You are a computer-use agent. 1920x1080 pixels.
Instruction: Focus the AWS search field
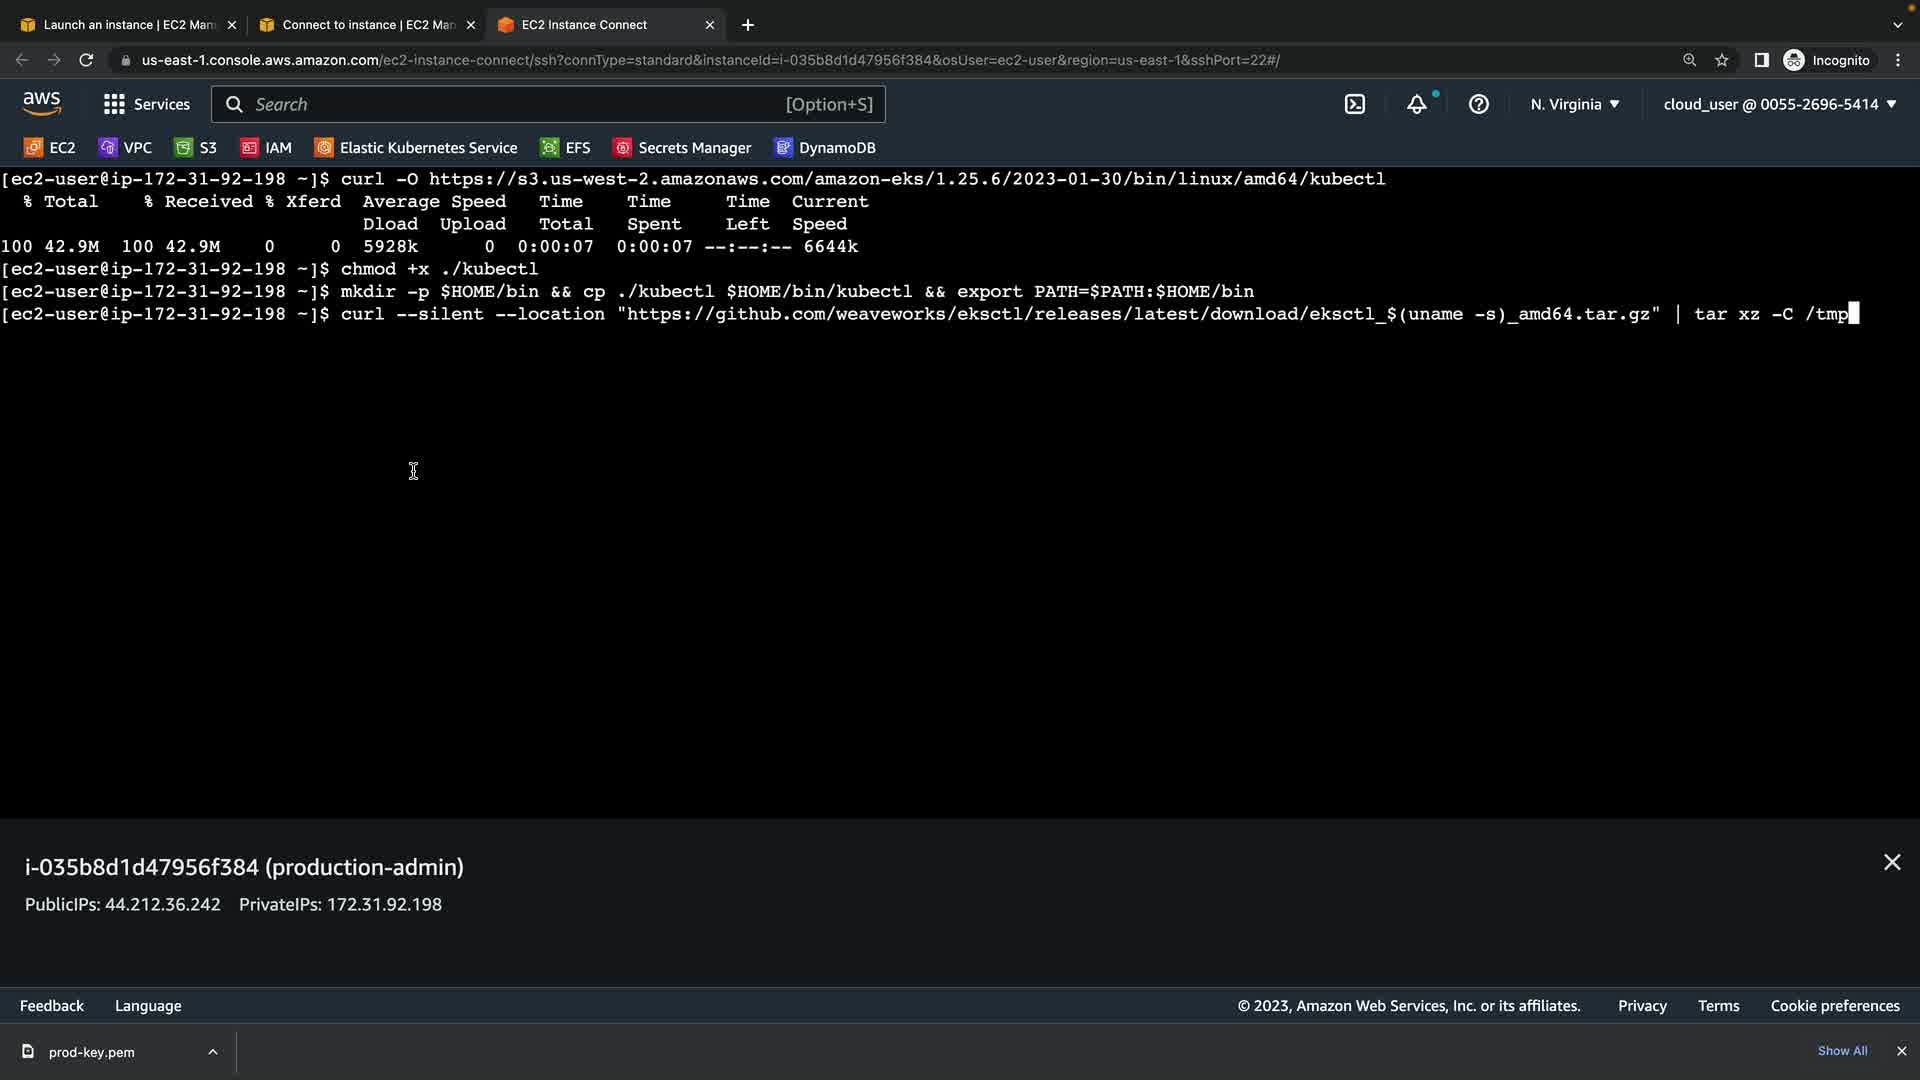[548, 104]
